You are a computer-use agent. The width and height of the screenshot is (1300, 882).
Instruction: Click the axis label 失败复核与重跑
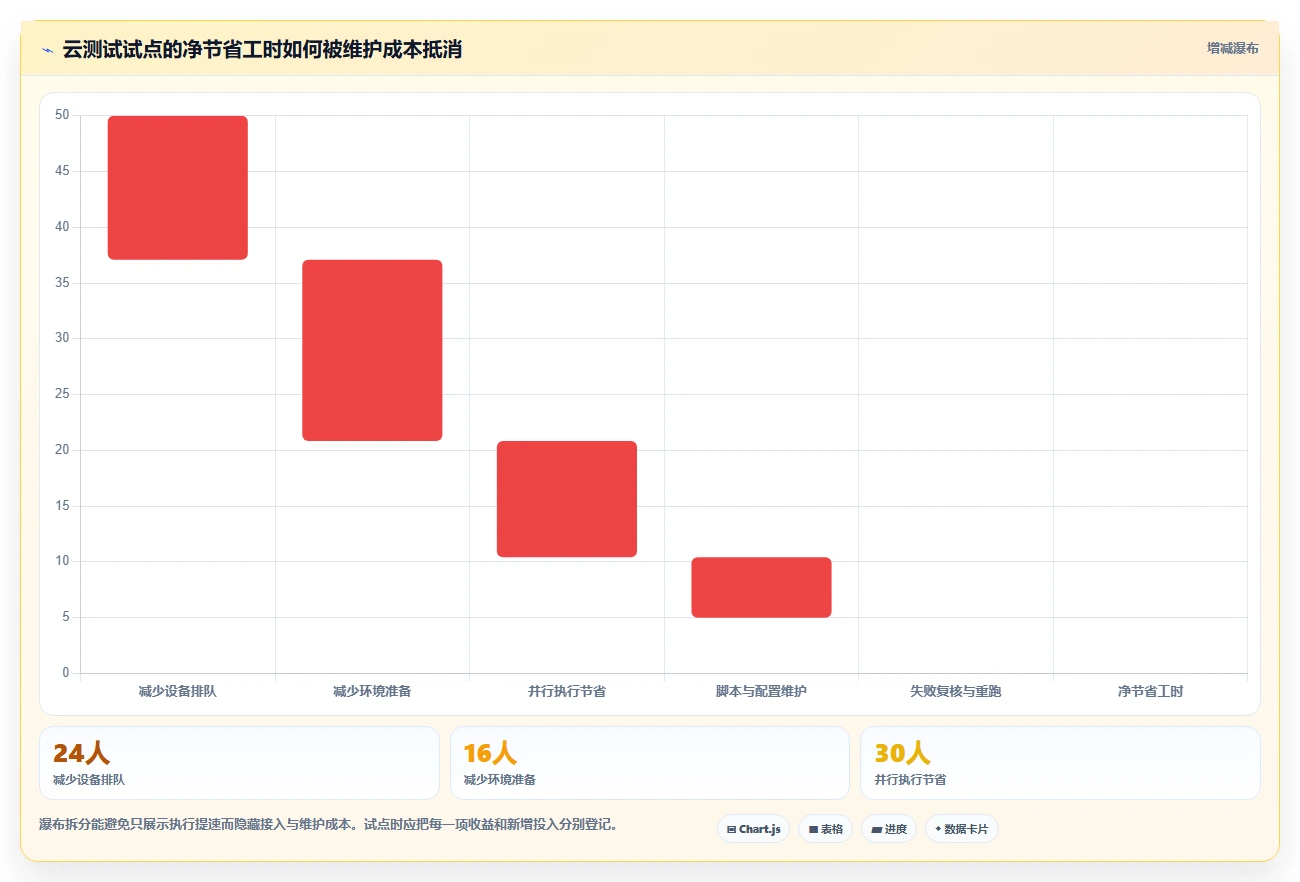(956, 691)
